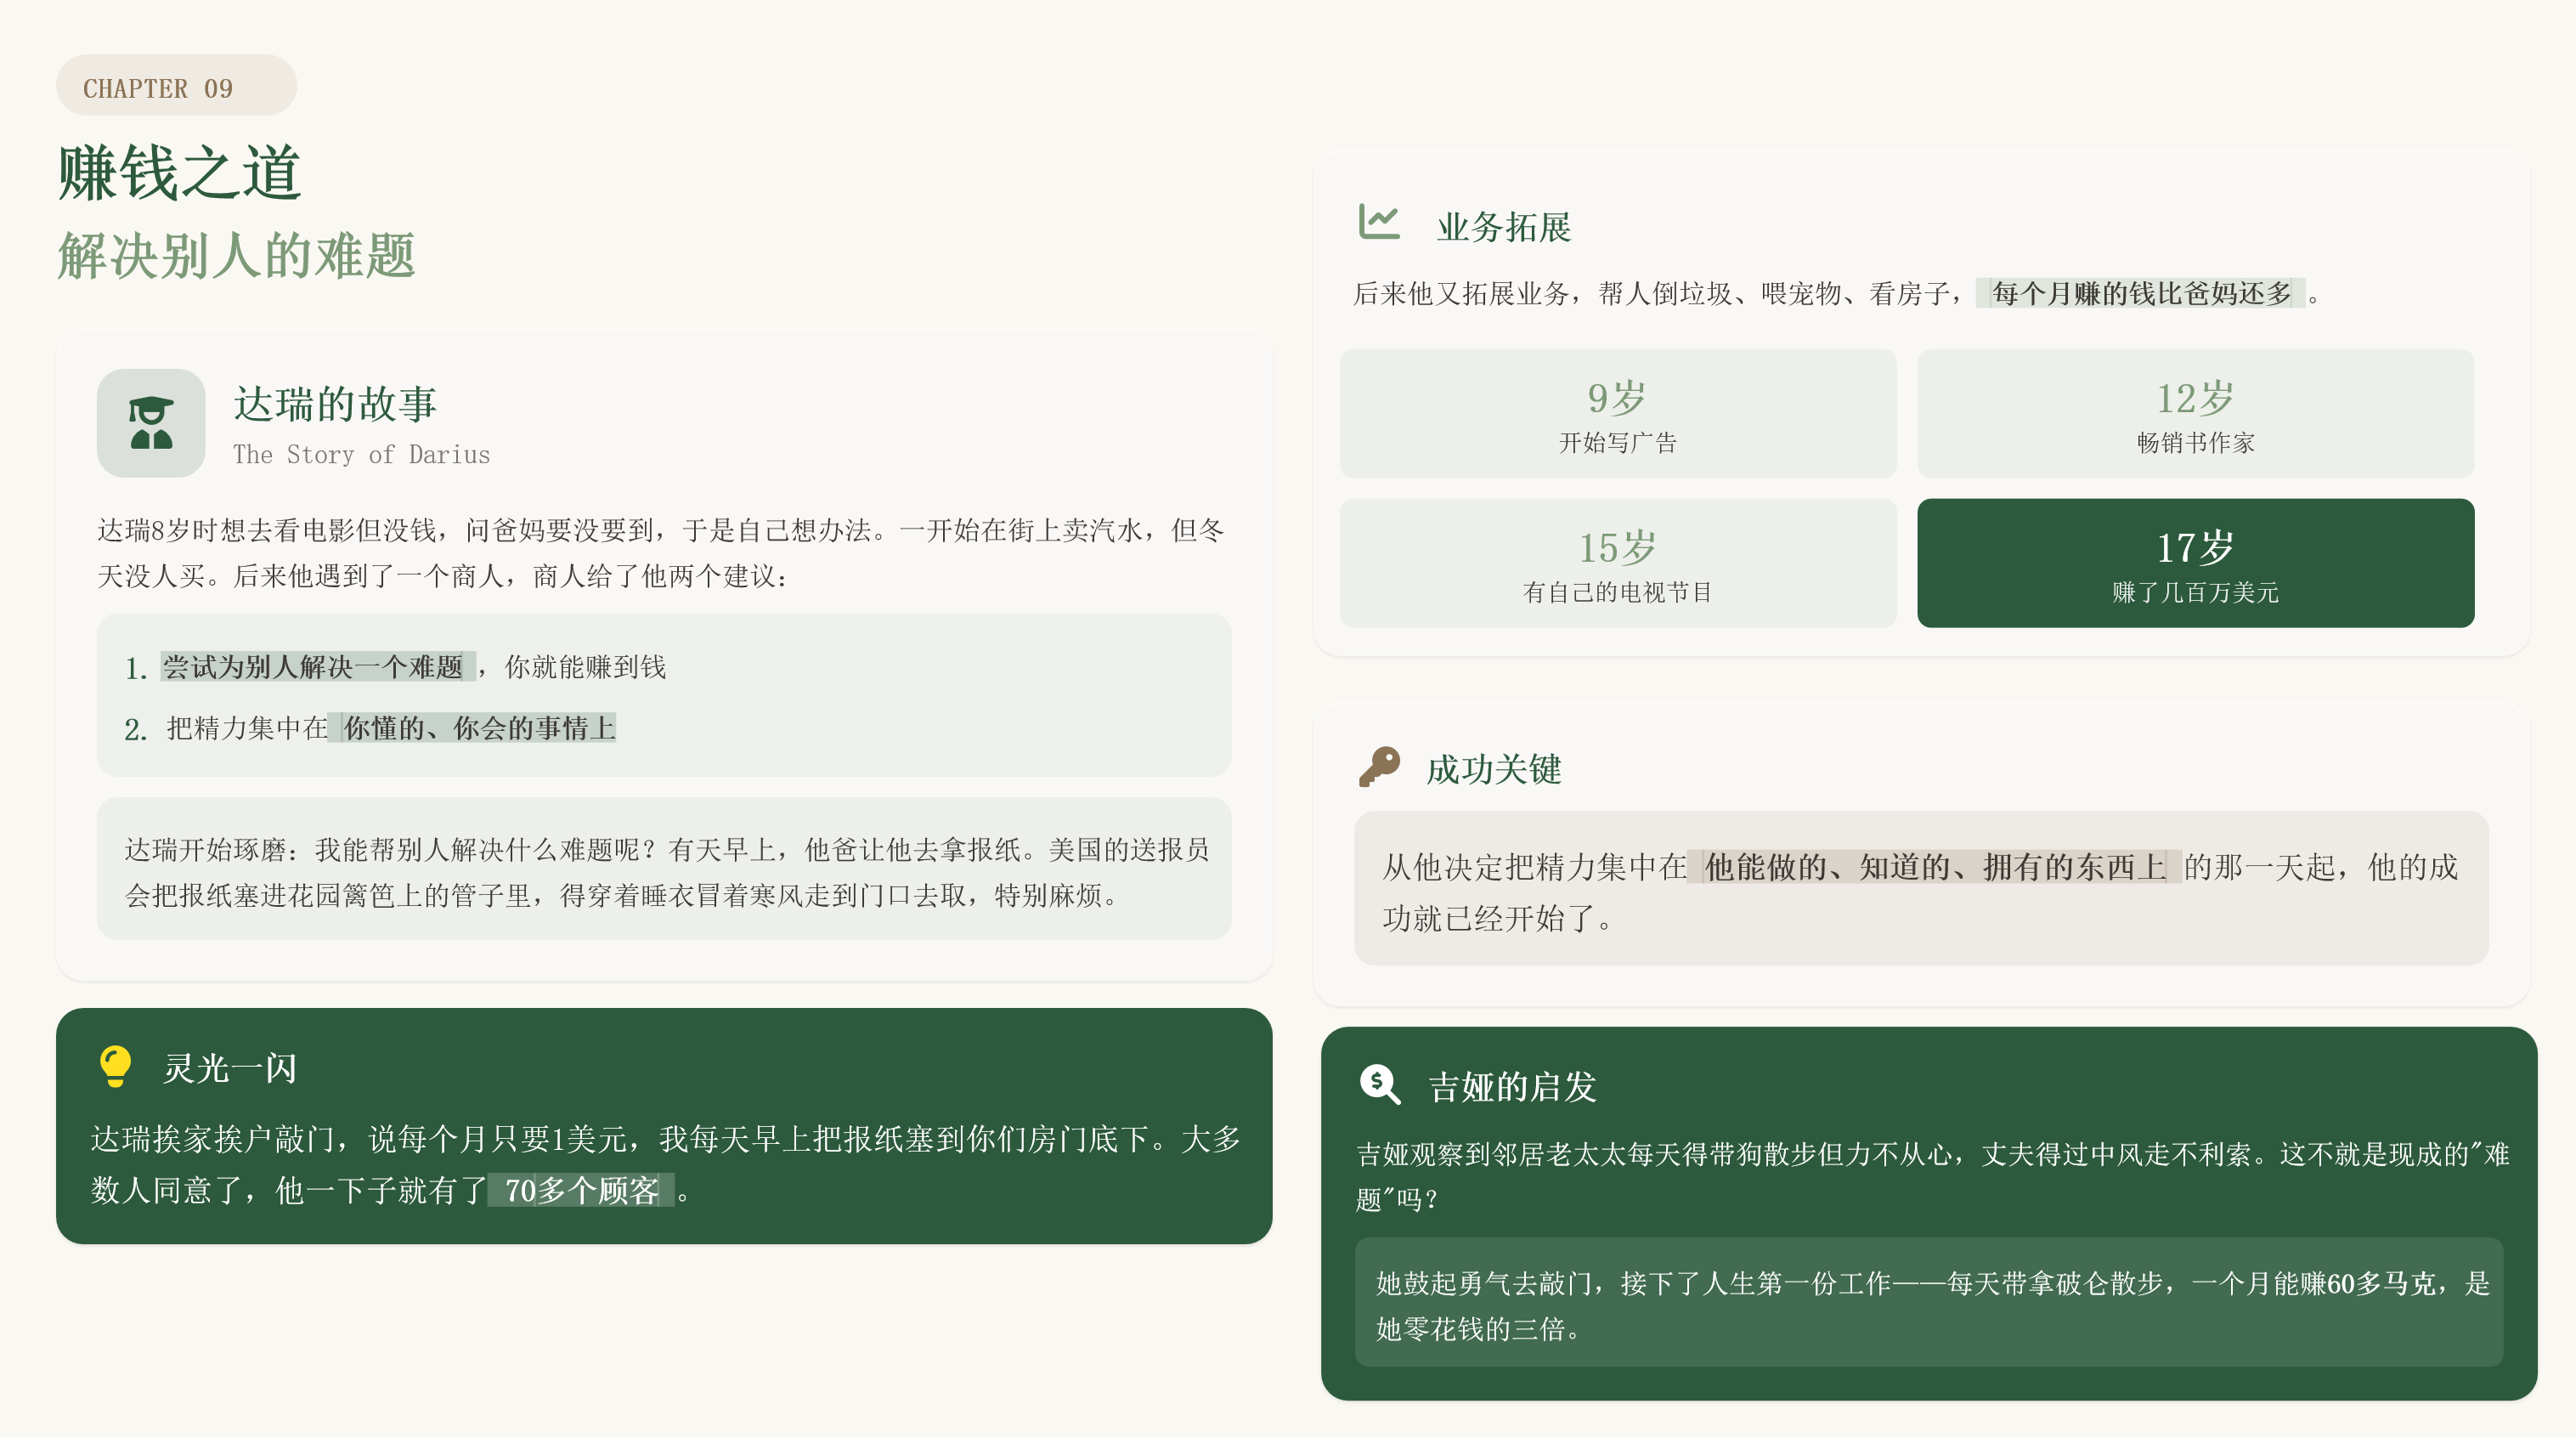Click the paragraph box about 拿报纸
Viewport: 2576px width, 1438px height.
664,870
